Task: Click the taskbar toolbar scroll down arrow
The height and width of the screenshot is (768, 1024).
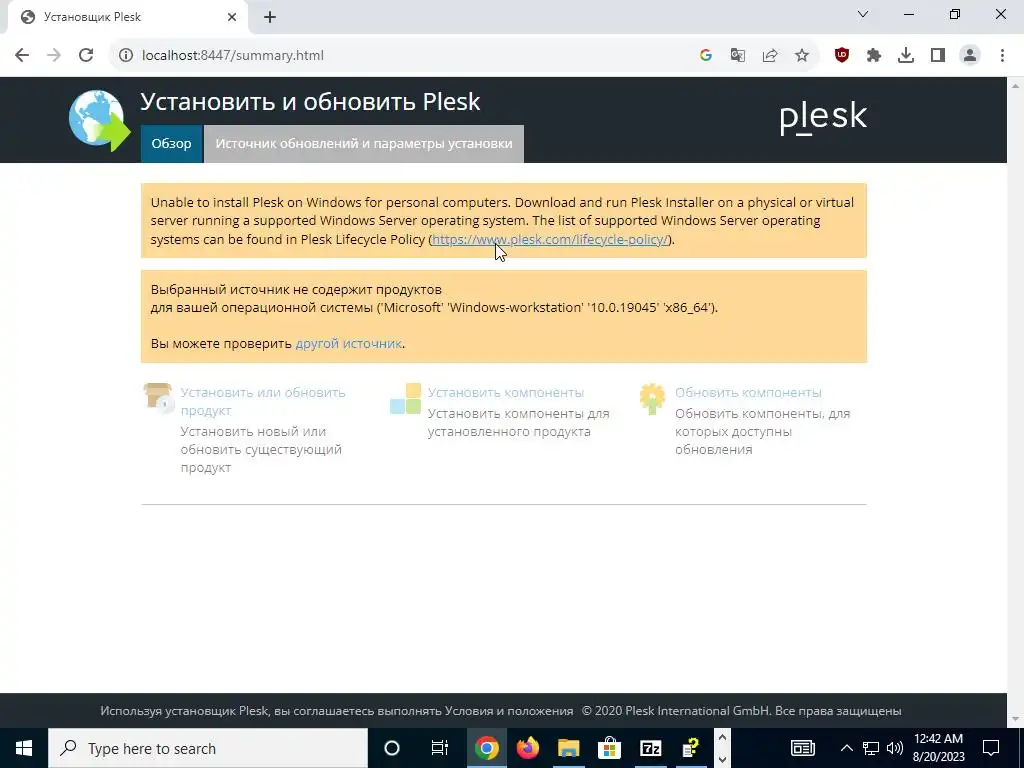Action: tap(722, 760)
